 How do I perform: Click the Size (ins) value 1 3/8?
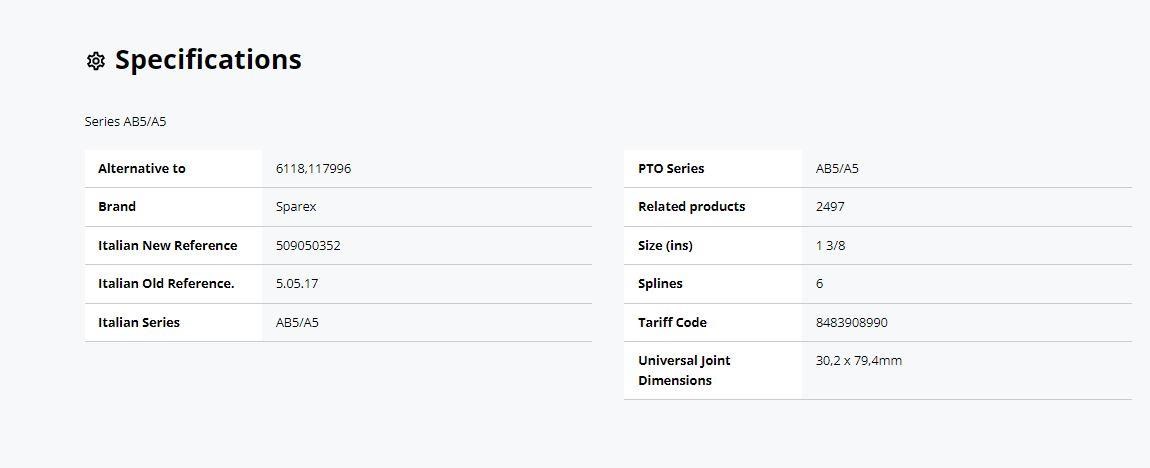point(830,246)
